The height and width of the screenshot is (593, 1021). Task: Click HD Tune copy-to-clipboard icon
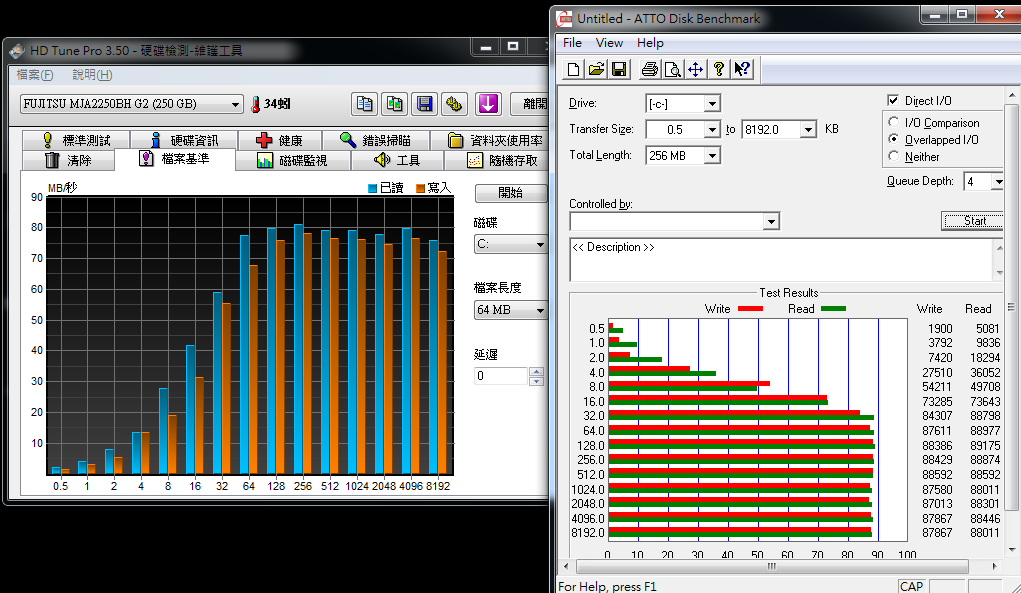click(x=365, y=104)
